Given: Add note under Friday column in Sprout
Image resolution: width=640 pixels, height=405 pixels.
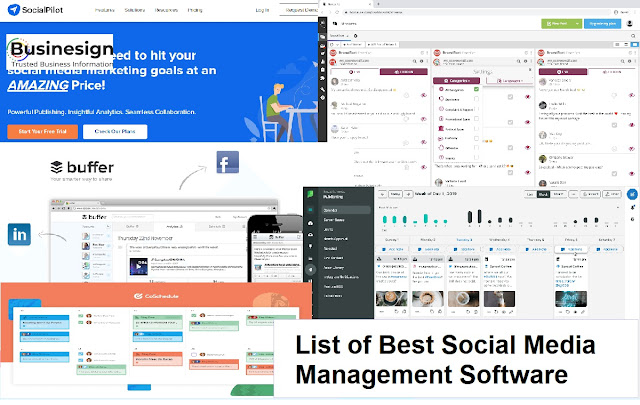Looking at the screenshot, I should [571, 249].
